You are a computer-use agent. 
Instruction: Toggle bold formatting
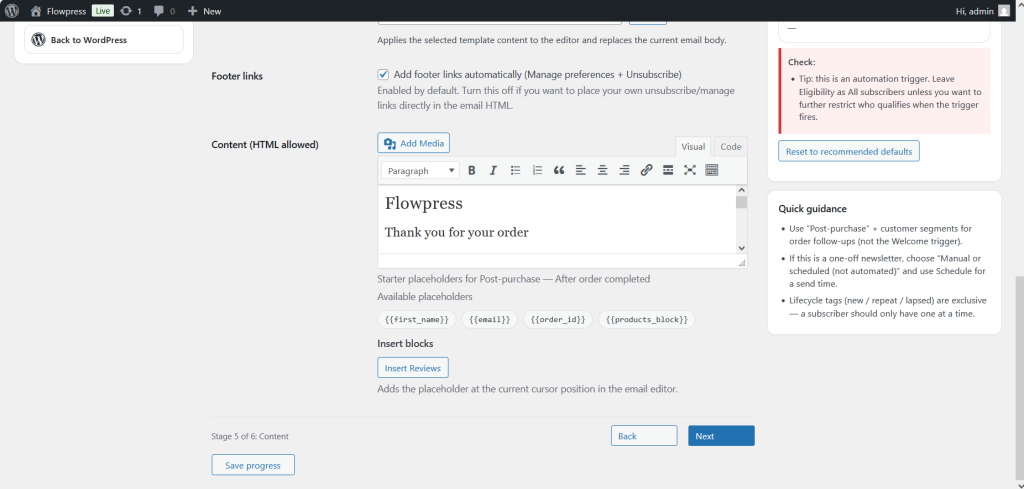coord(472,170)
